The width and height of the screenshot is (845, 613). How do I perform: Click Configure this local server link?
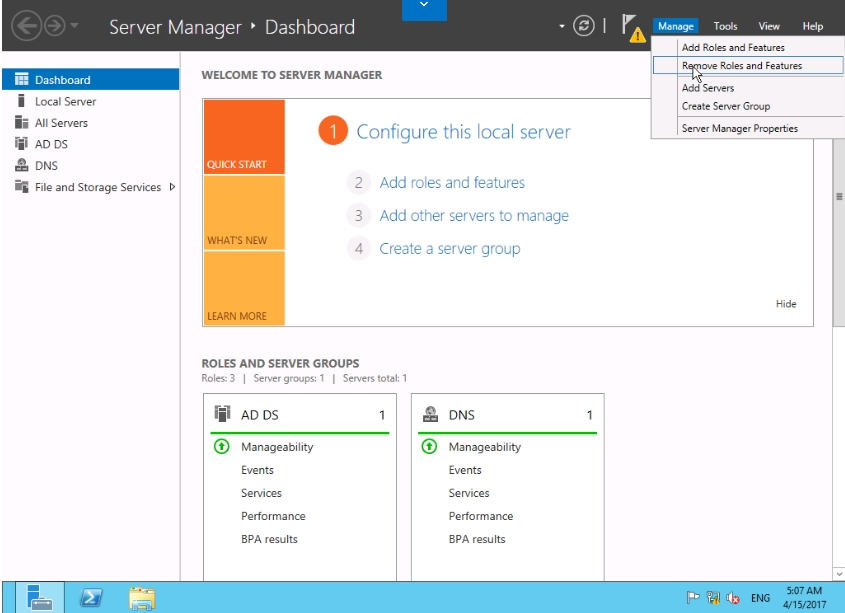click(x=463, y=132)
